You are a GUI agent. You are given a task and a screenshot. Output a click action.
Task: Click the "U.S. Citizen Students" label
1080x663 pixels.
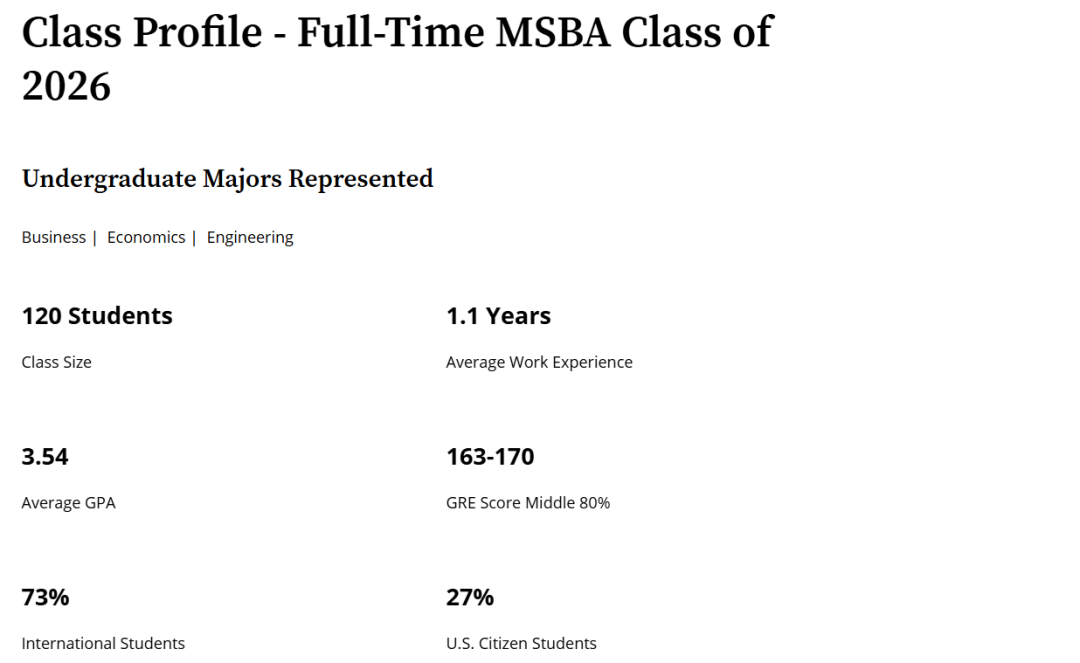521,643
